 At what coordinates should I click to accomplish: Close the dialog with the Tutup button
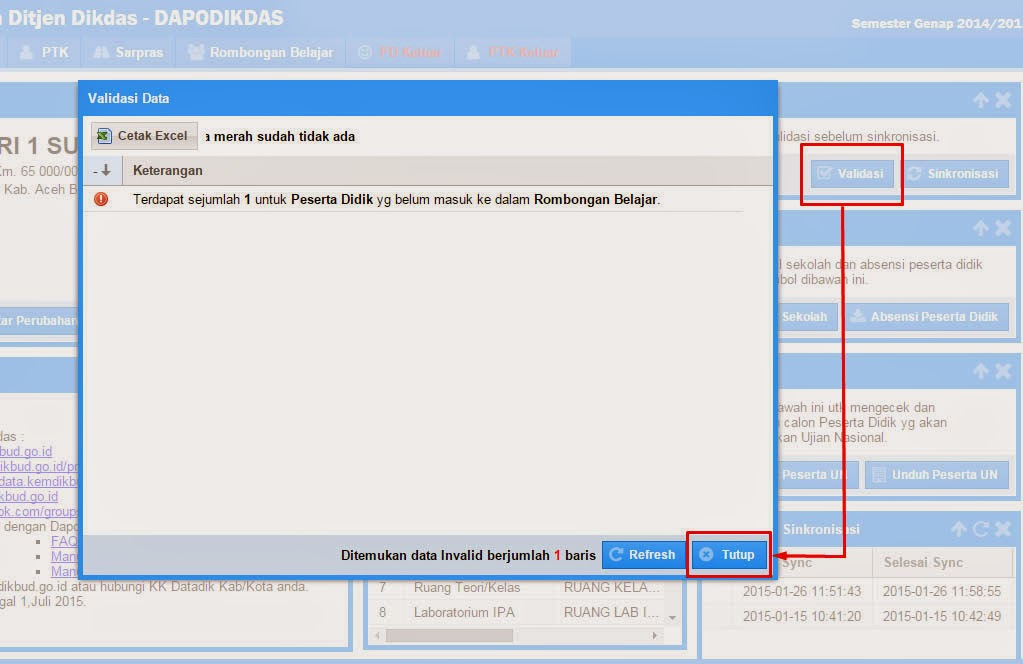728,554
